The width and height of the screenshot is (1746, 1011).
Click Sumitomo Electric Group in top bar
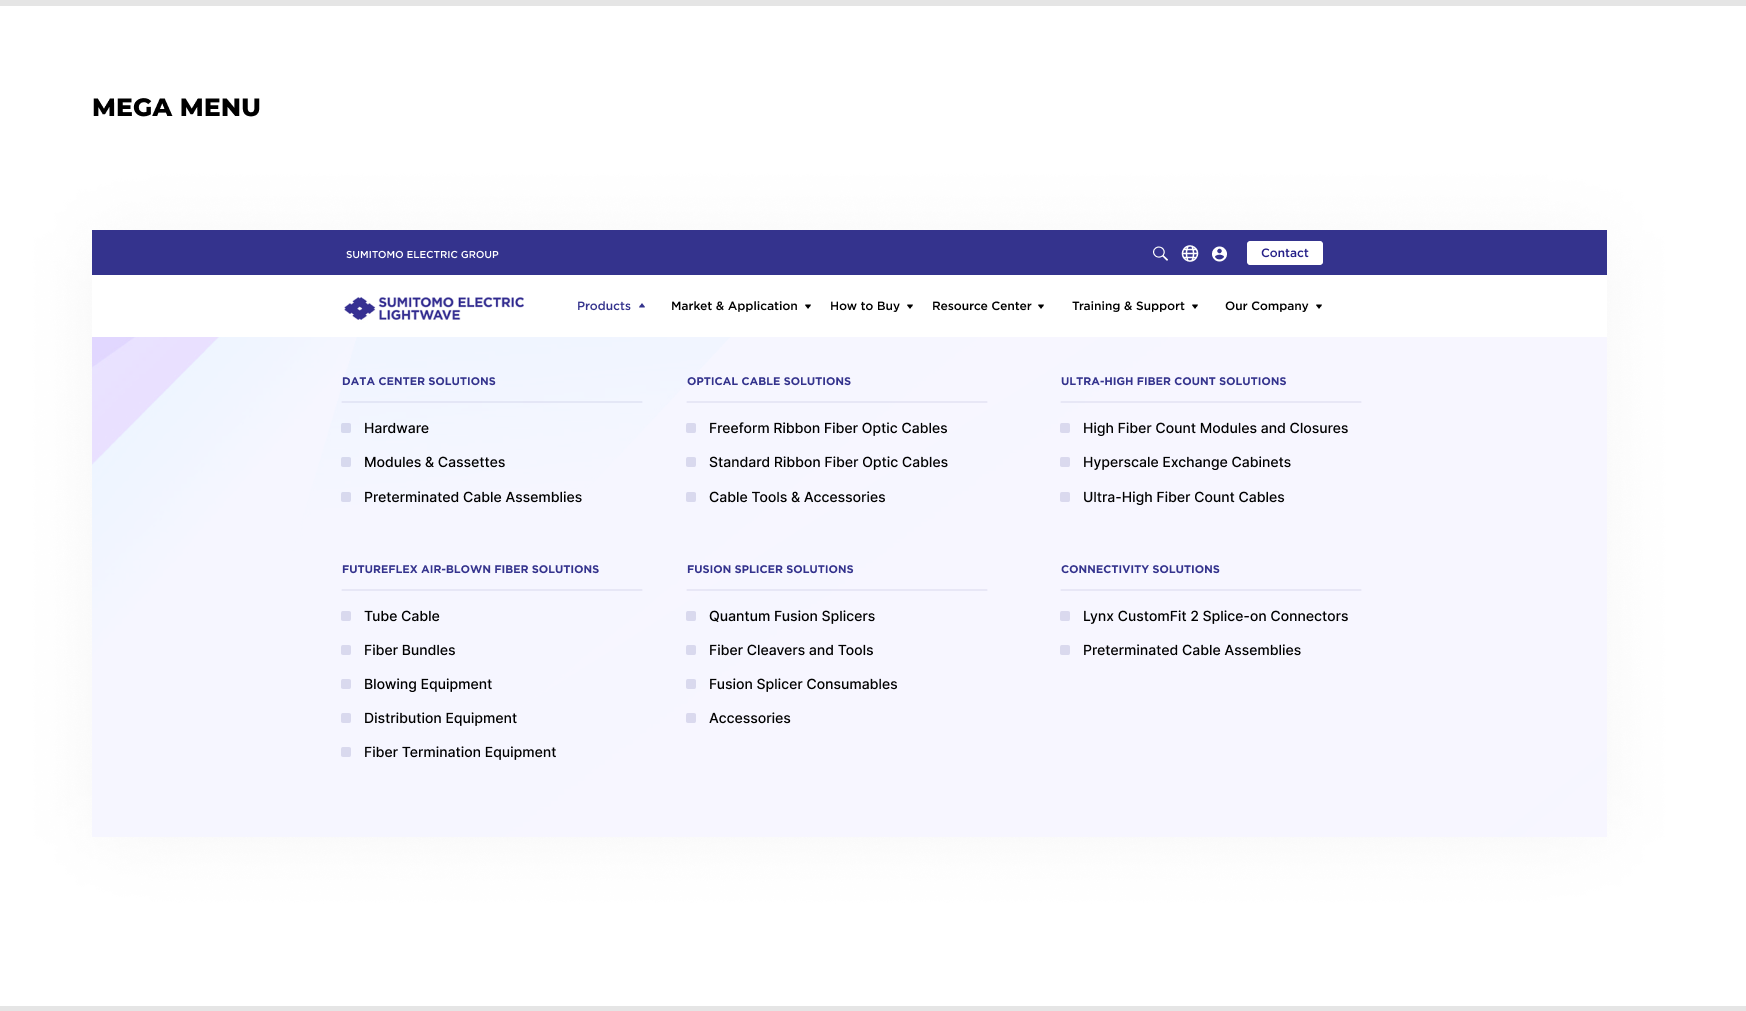point(422,254)
